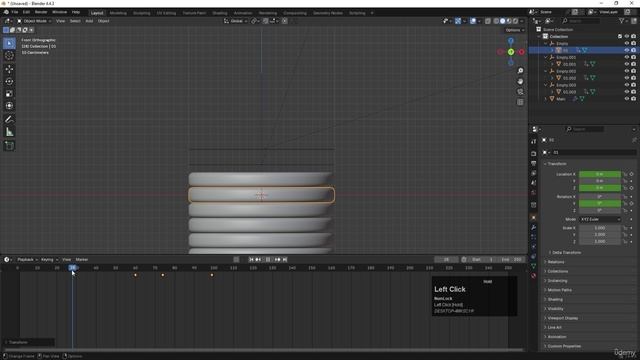Switch to the Modeling workspace tab
The width and height of the screenshot is (640, 360).
coord(118,13)
